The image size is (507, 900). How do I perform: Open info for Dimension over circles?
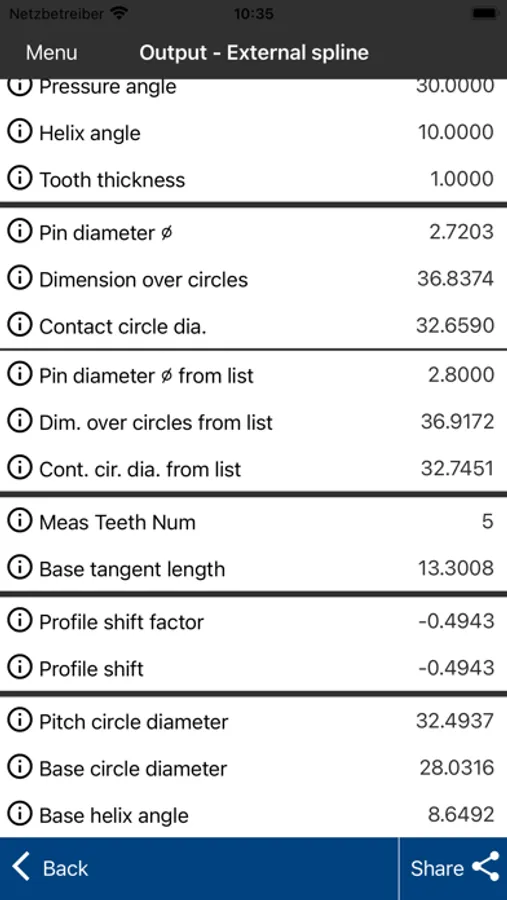20,279
